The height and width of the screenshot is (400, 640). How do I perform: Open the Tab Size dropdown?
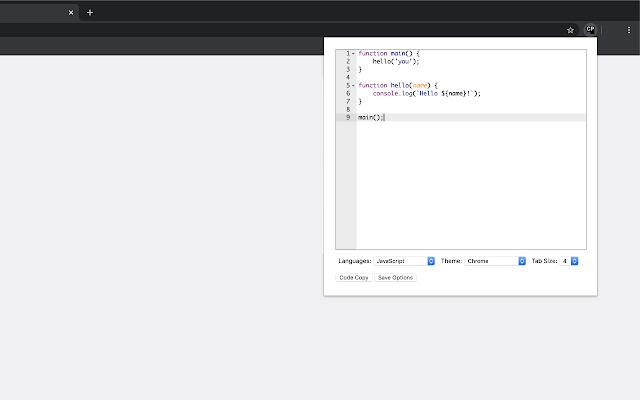tap(569, 261)
